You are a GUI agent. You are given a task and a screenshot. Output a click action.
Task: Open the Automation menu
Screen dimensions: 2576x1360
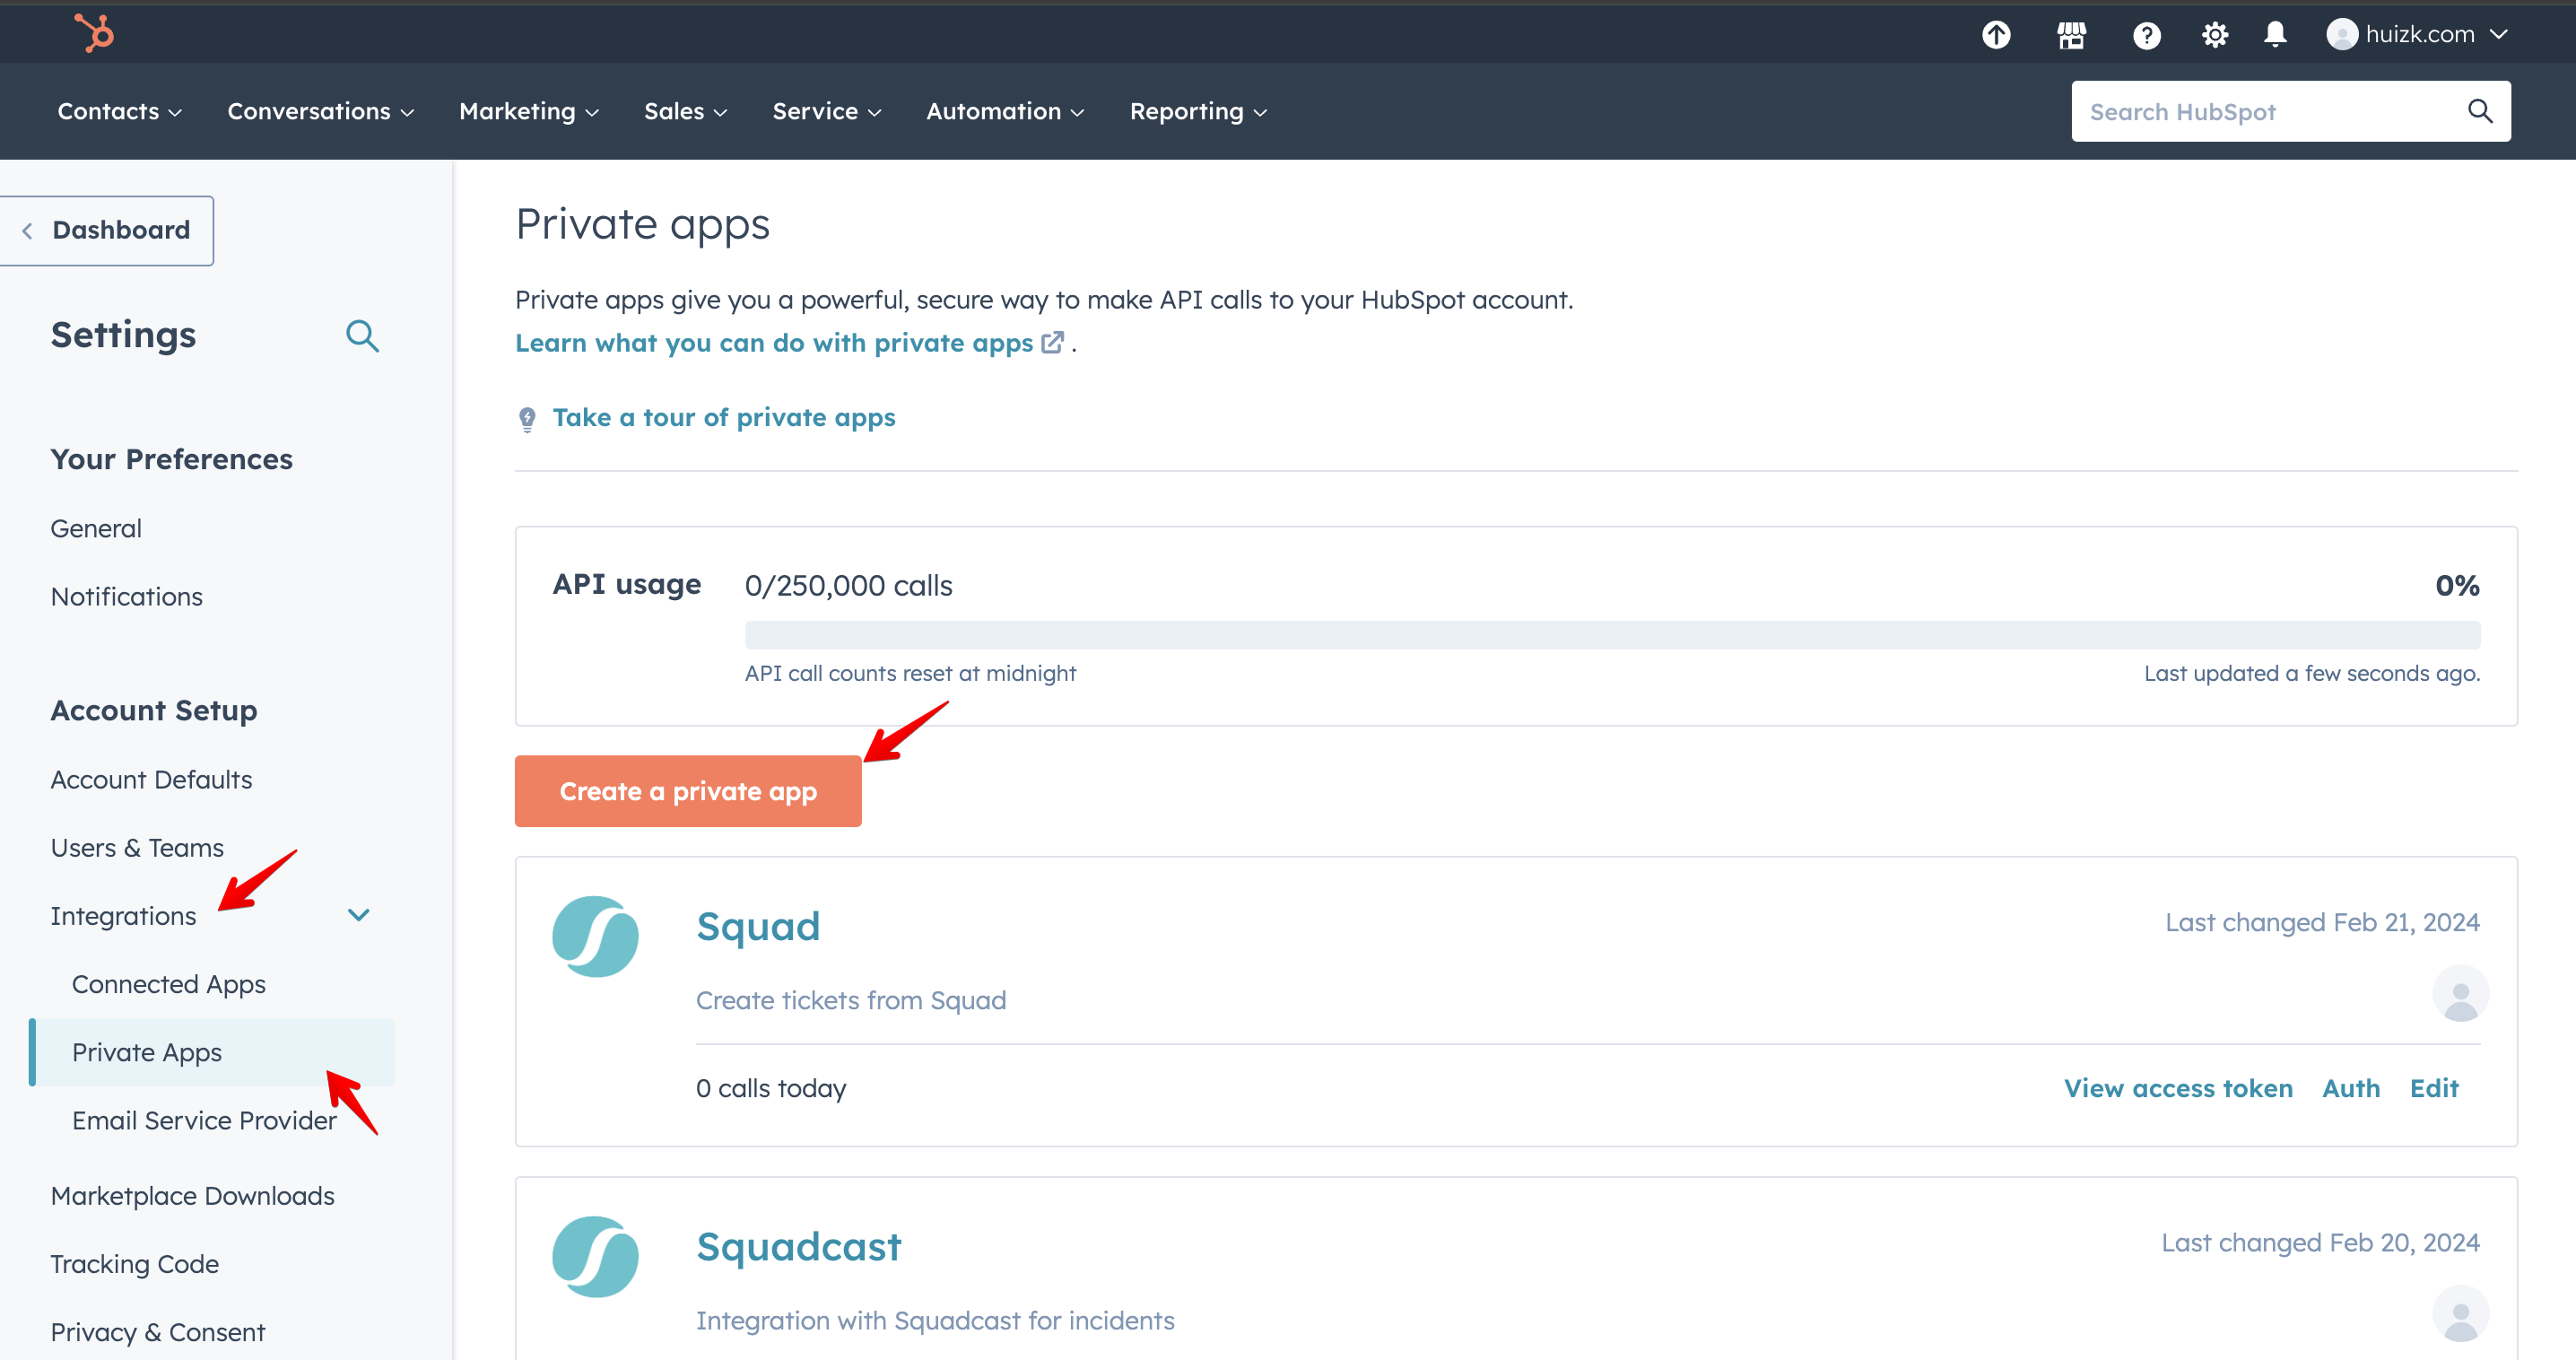(x=1005, y=111)
